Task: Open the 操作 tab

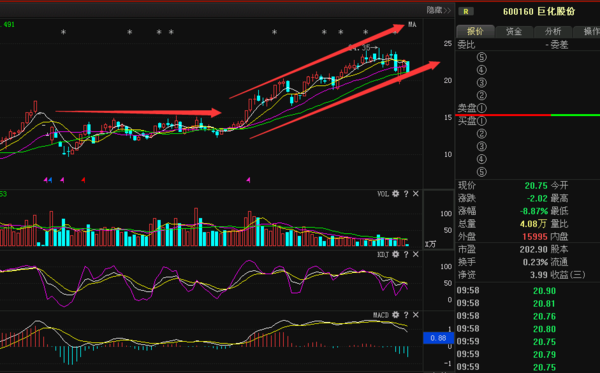Action: click(x=589, y=31)
